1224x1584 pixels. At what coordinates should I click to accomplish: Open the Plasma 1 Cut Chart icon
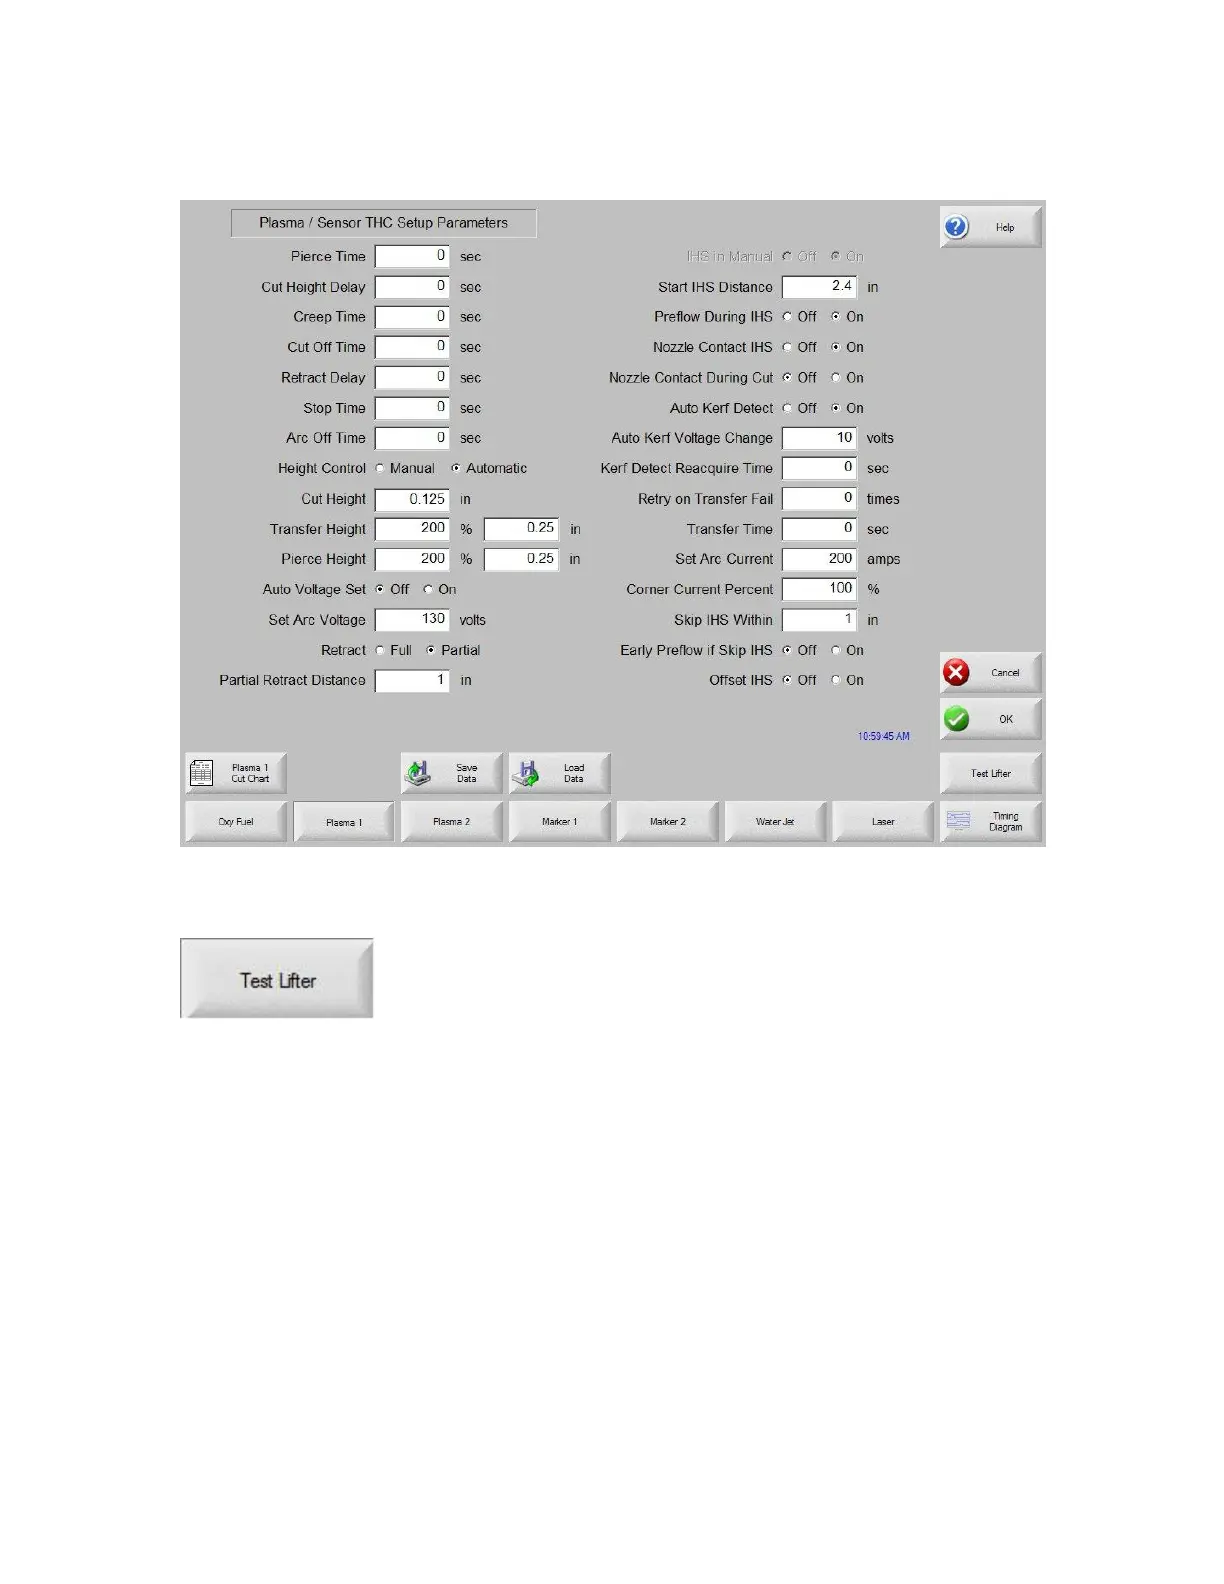click(201, 773)
